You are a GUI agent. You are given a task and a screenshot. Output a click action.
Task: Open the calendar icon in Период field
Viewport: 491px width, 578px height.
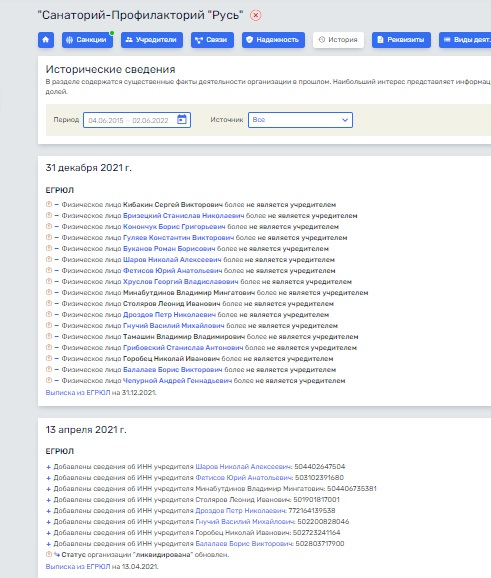[x=182, y=119]
